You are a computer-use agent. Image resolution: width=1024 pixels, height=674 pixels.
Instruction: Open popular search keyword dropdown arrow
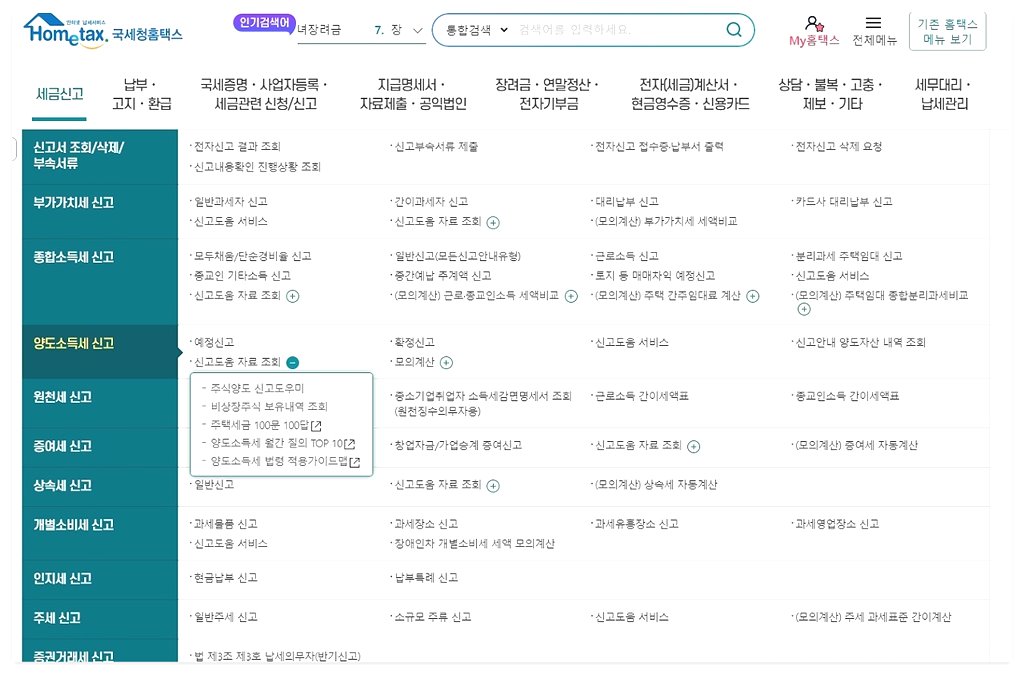(x=418, y=31)
